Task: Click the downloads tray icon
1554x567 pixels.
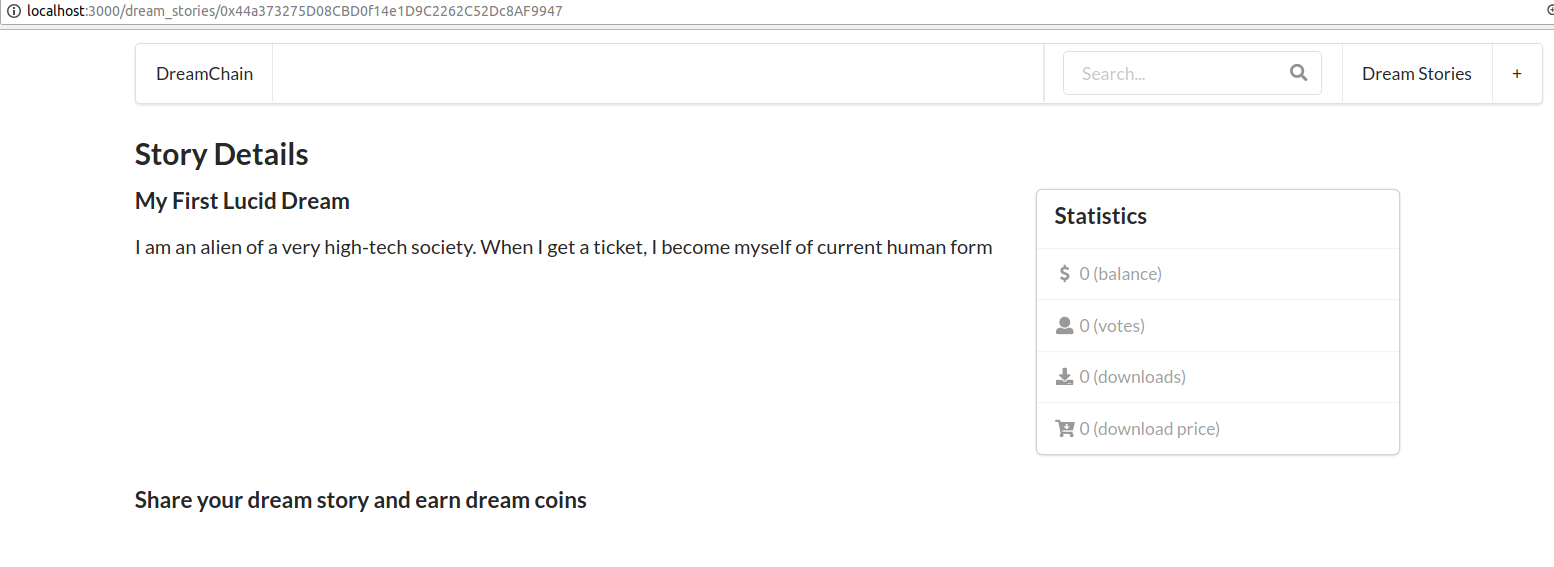Action: pos(1064,377)
